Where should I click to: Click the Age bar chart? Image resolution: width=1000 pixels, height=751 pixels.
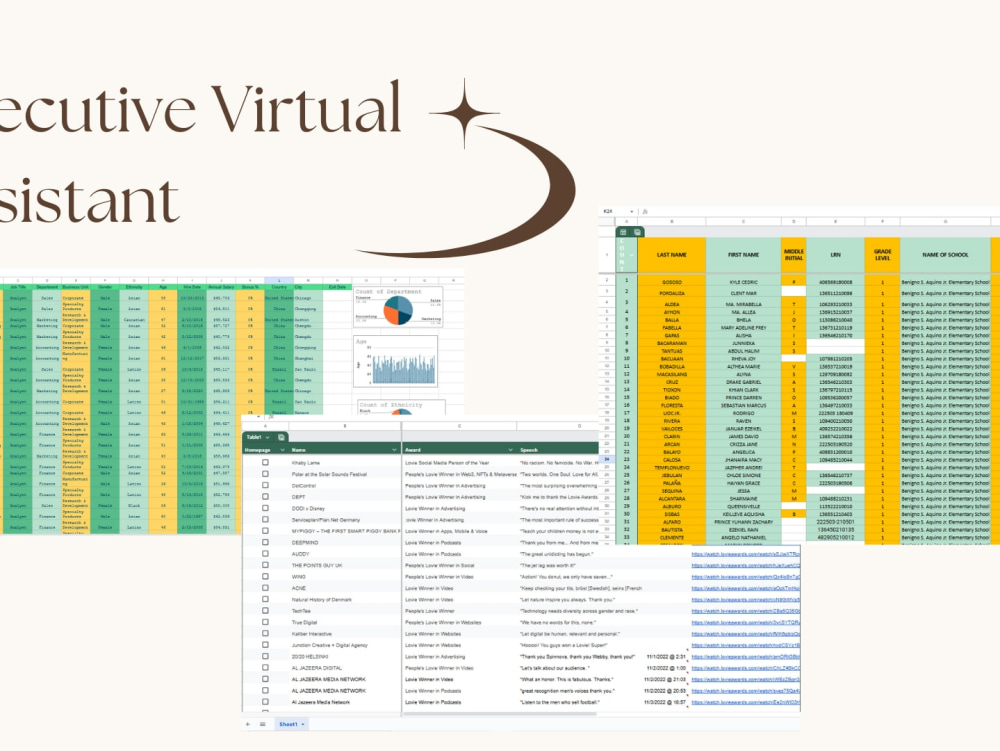(395, 361)
